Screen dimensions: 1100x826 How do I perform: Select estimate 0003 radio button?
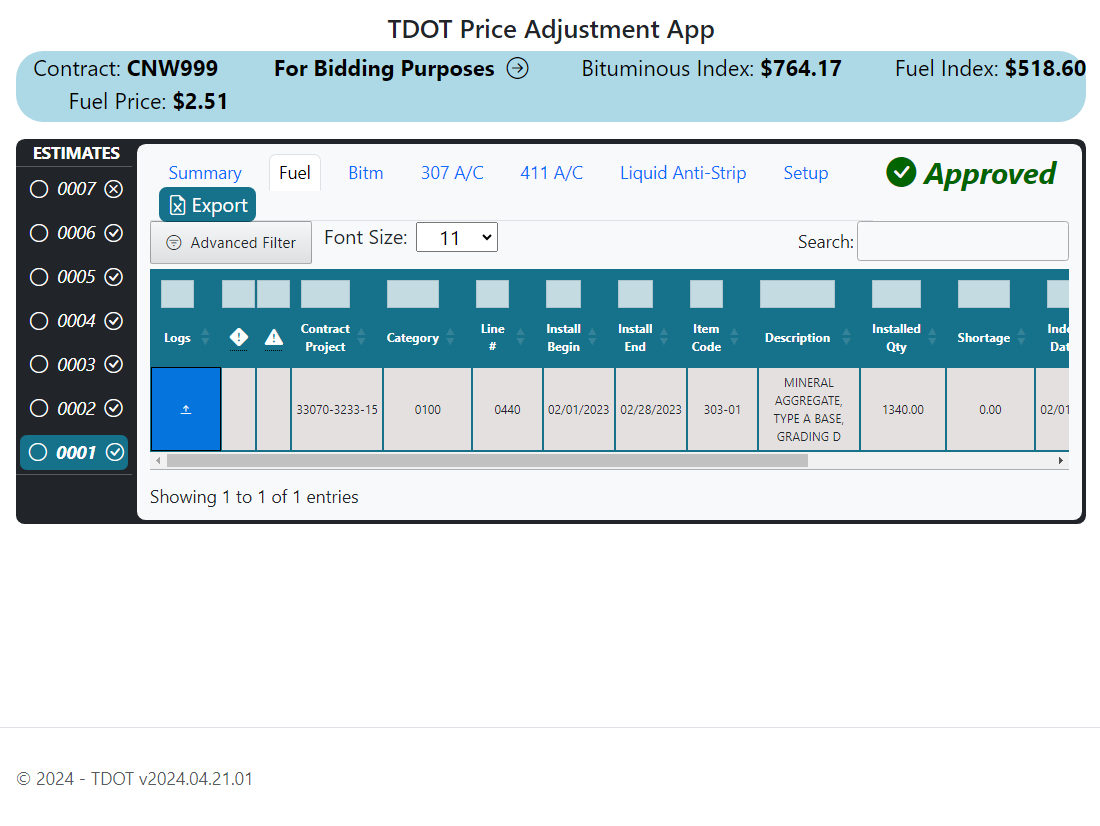tap(39, 364)
